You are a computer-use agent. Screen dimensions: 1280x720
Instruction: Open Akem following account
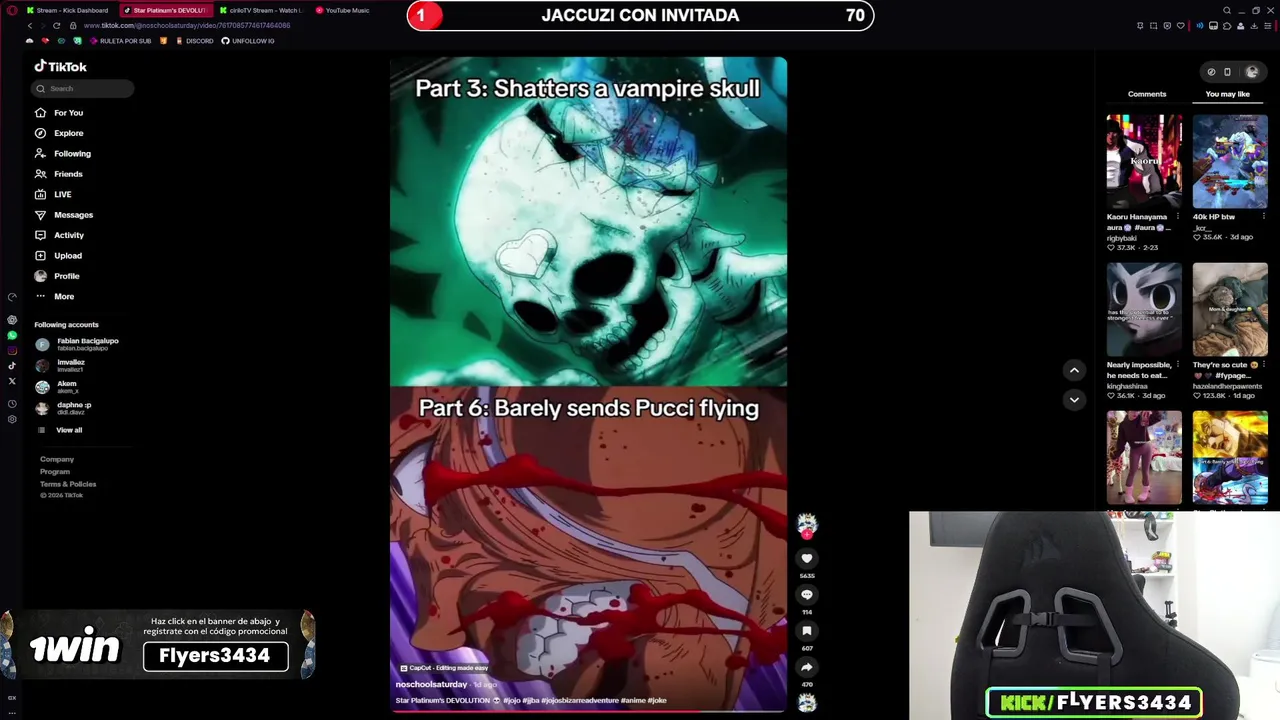(56, 386)
